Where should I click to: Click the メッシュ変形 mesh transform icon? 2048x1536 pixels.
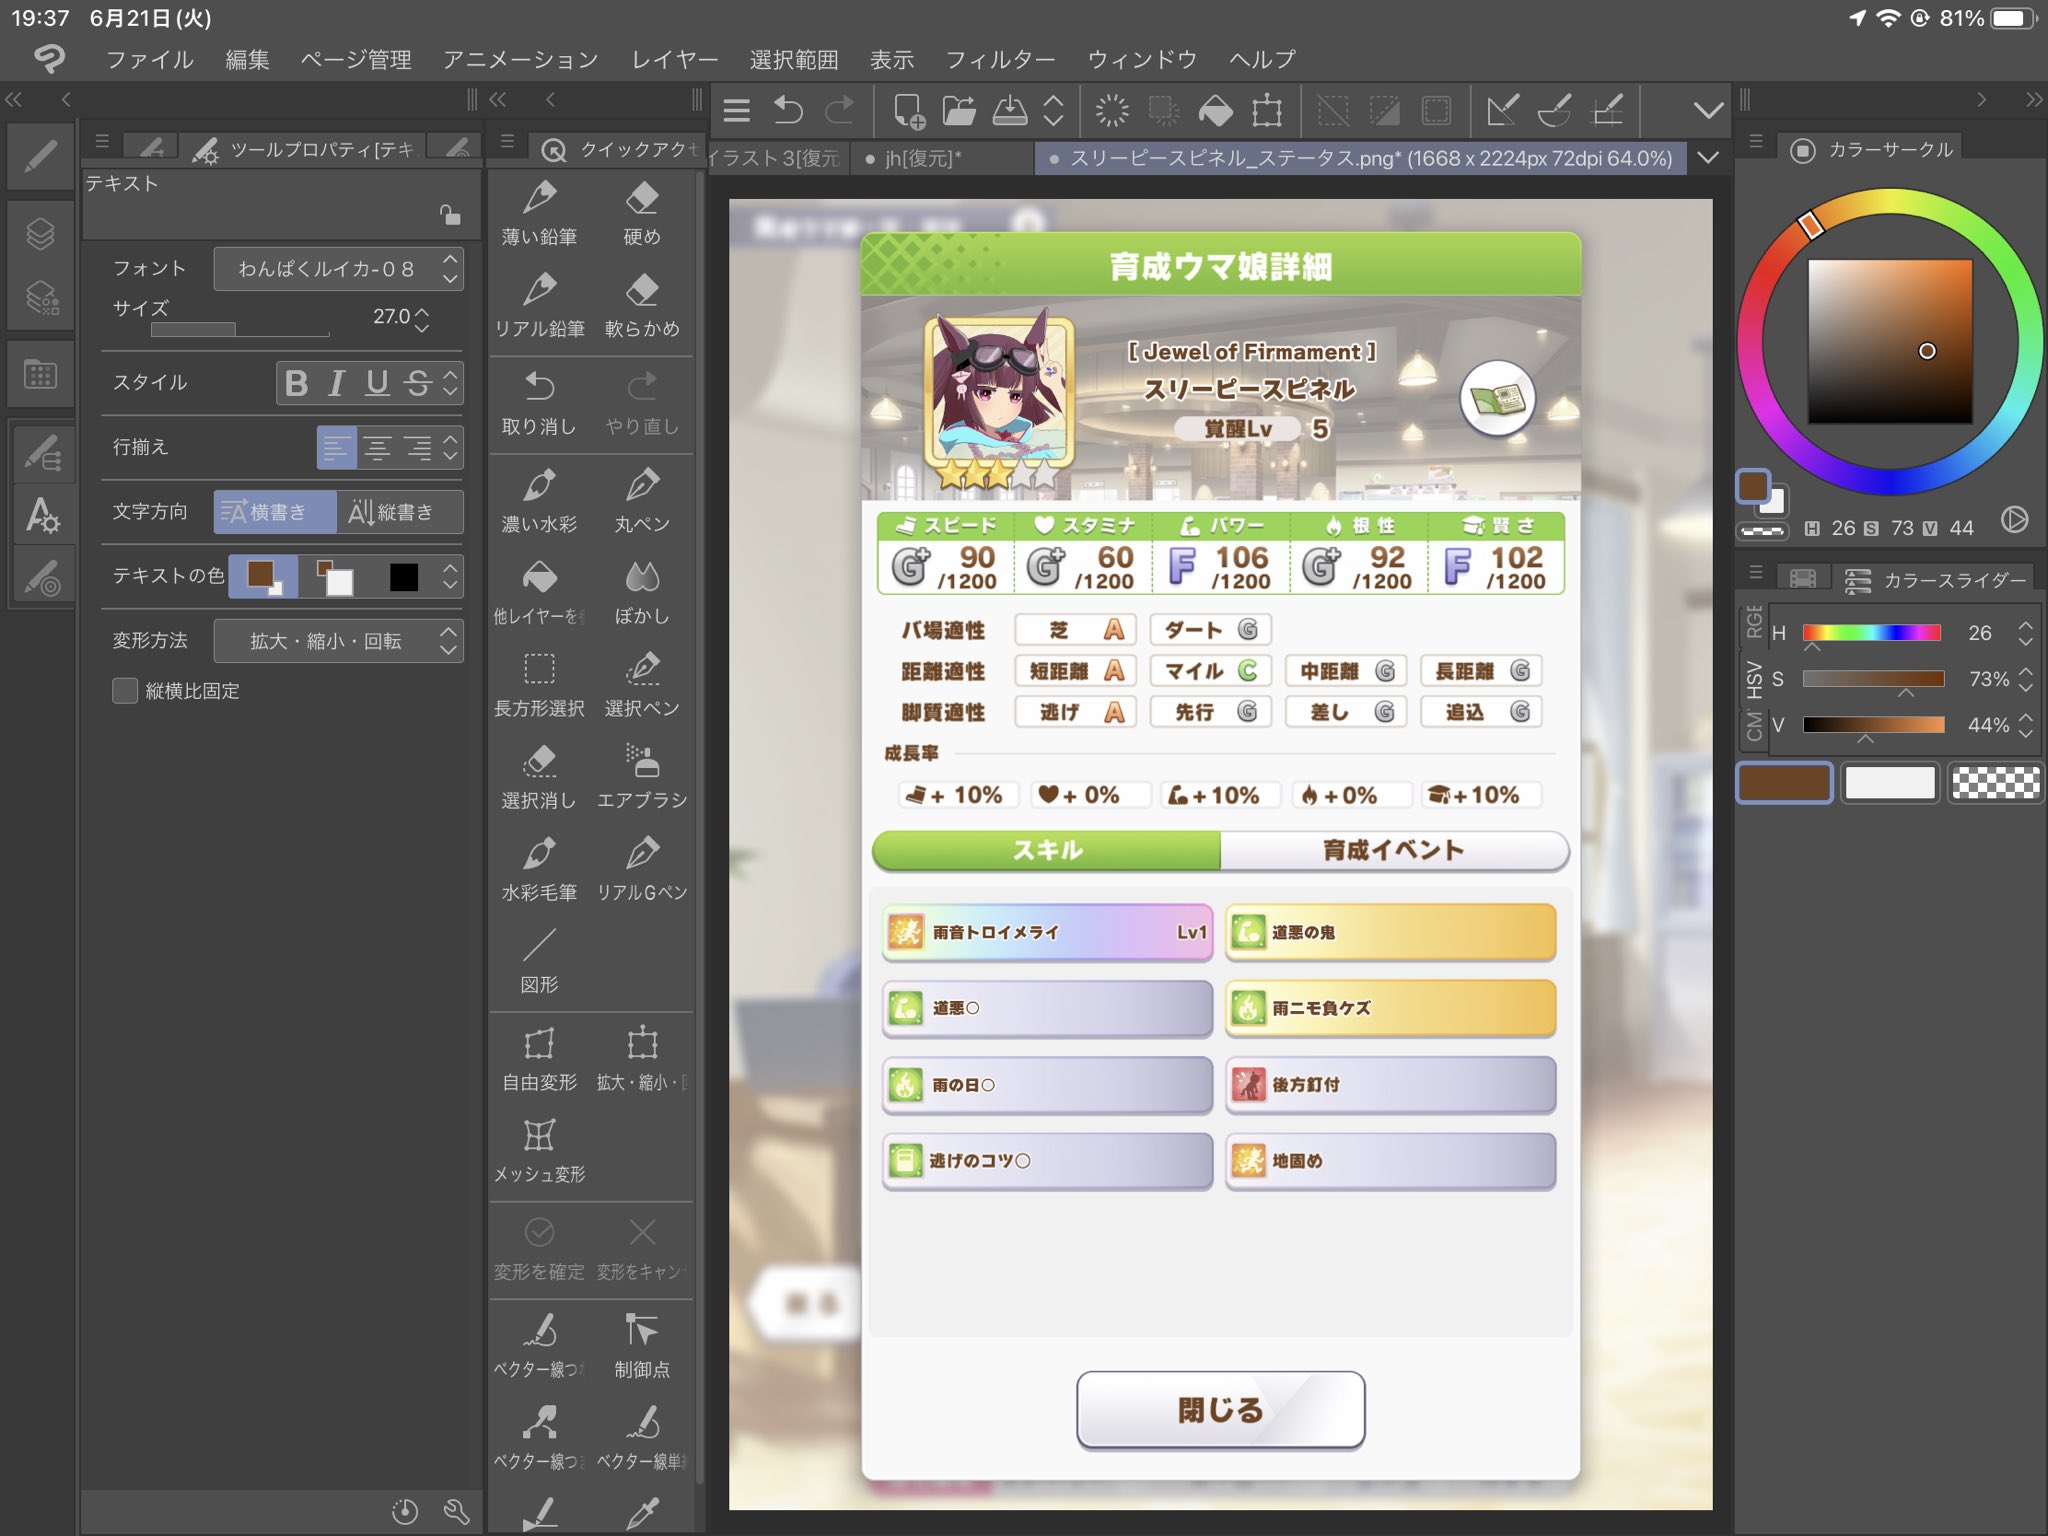point(539,1137)
